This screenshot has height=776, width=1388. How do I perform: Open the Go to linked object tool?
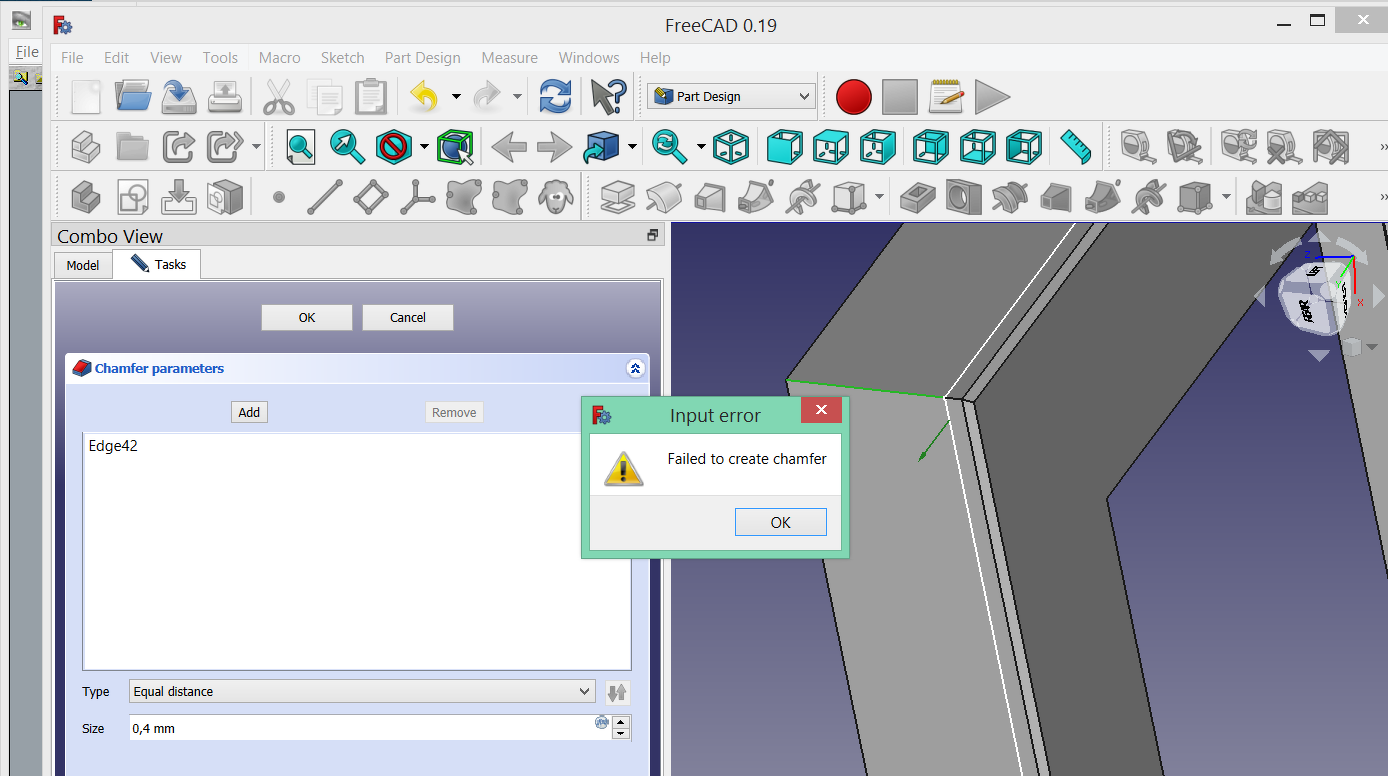[602, 147]
